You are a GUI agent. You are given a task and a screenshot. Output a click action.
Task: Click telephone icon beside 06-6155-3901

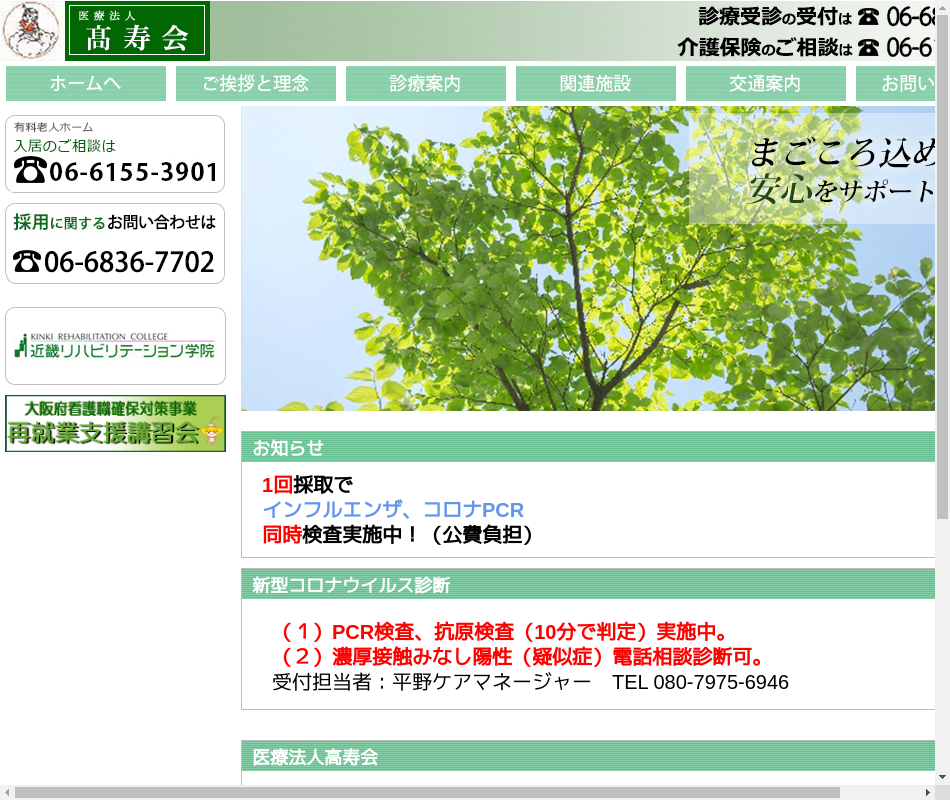point(31,172)
